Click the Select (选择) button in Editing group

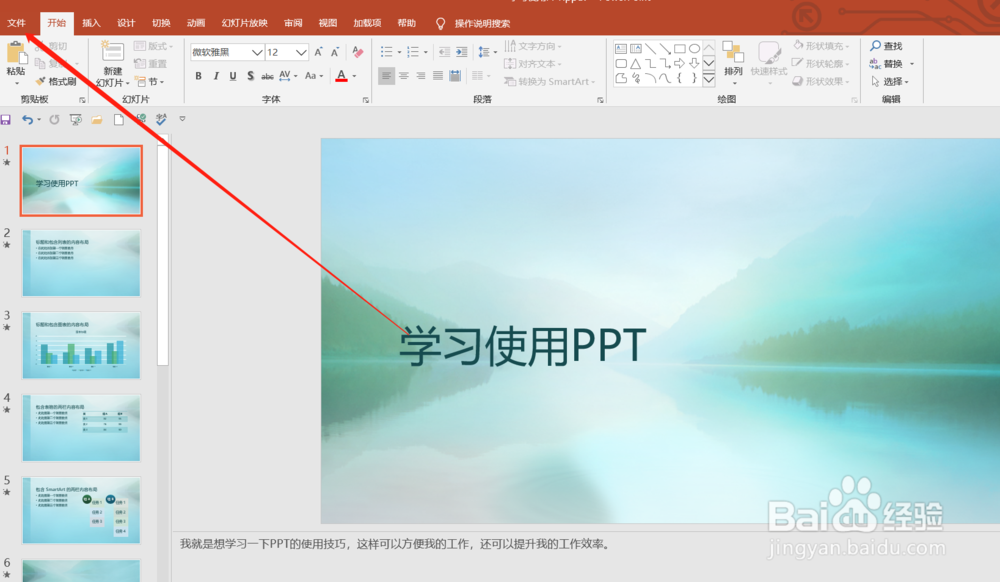tap(888, 80)
